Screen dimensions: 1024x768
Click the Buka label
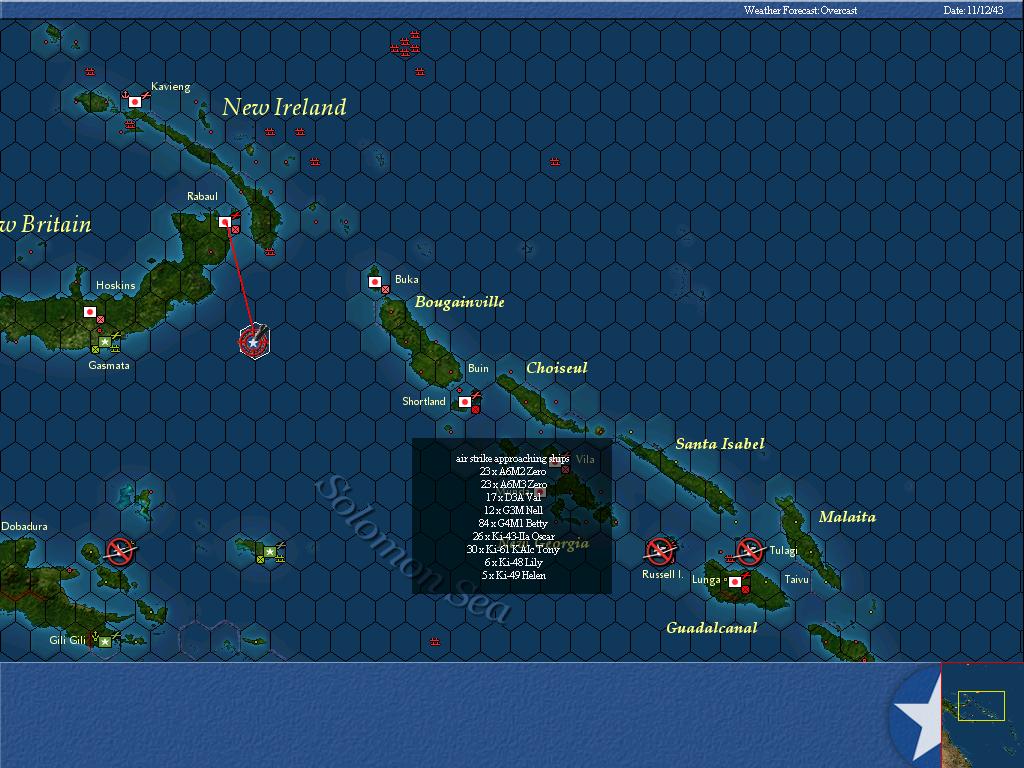coord(406,279)
